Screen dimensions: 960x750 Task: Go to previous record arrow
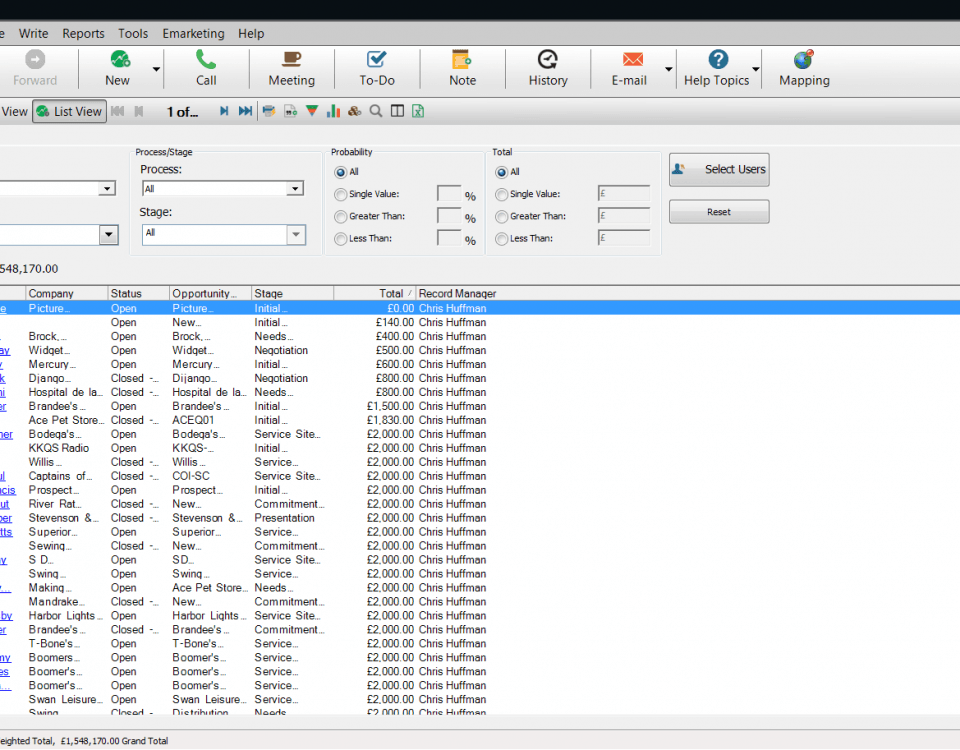click(139, 111)
